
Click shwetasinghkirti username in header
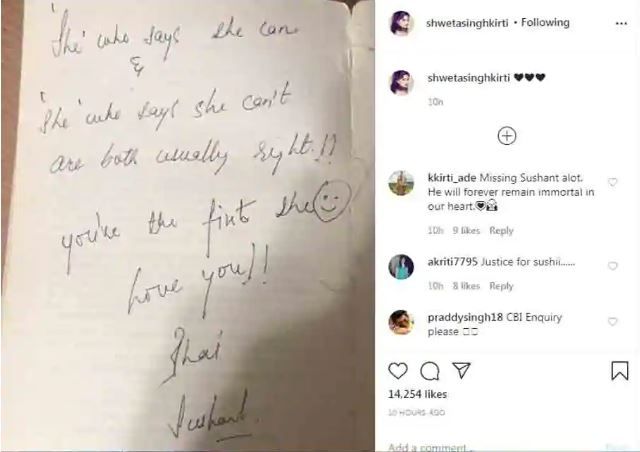click(467, 23)
